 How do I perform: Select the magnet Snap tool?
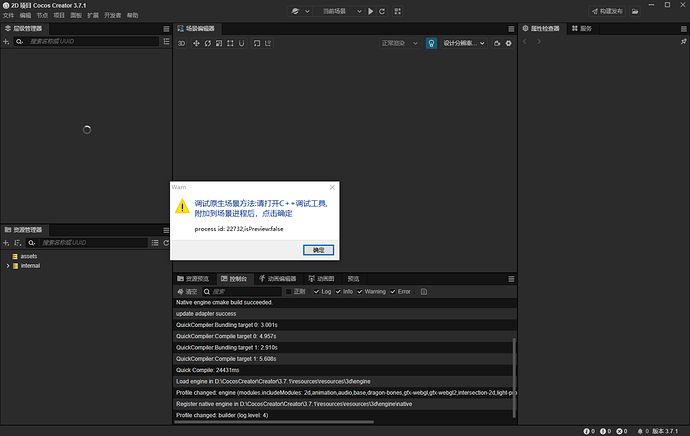click(x=242, y=43)
